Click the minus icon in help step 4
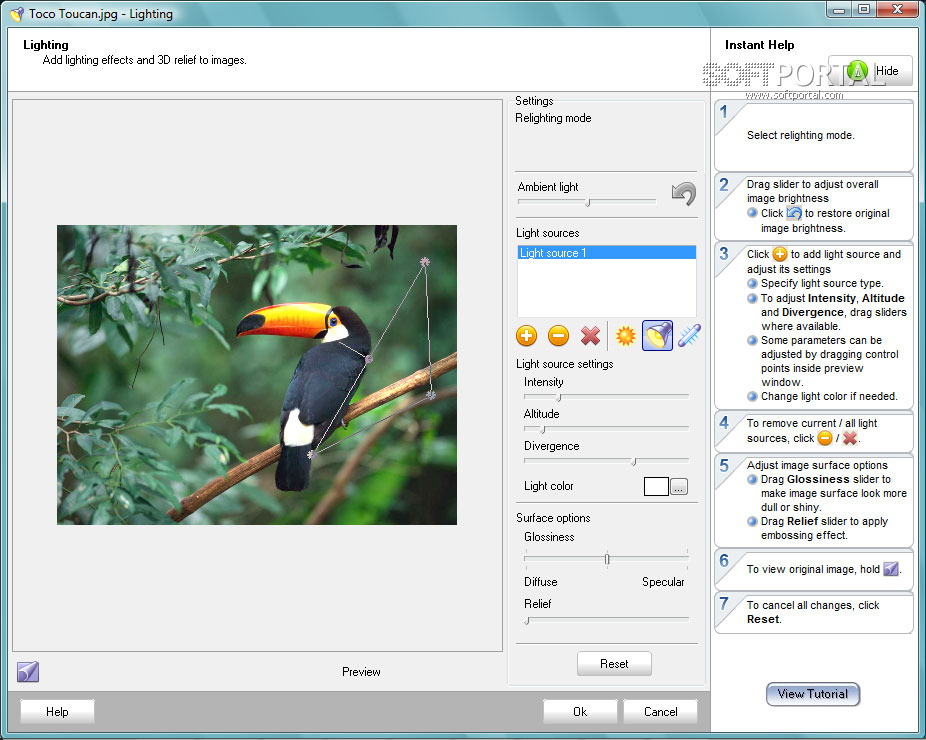The height and width of the screenshot is (740, 926). [824, 438]
